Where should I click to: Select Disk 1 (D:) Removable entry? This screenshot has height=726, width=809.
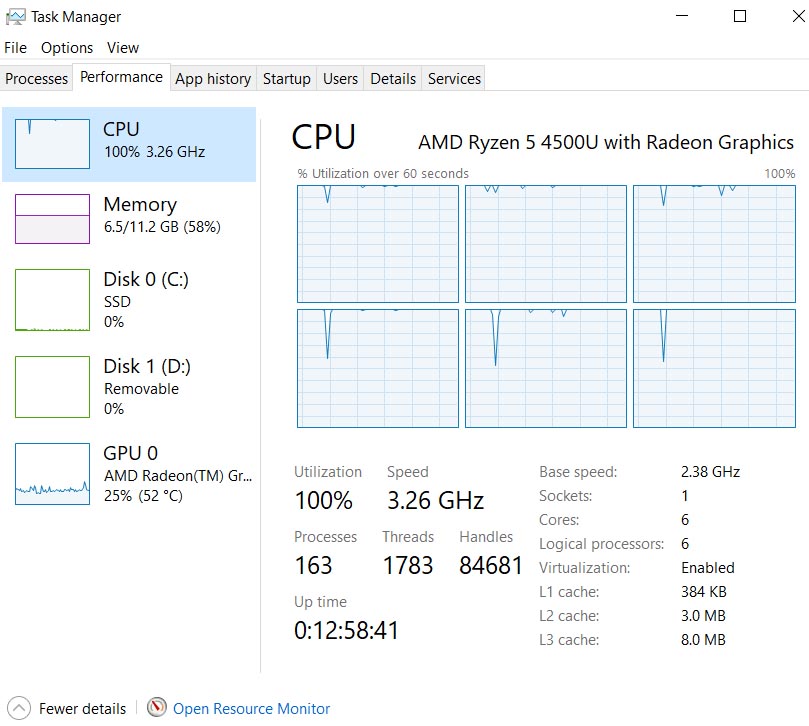click(130, 387)
